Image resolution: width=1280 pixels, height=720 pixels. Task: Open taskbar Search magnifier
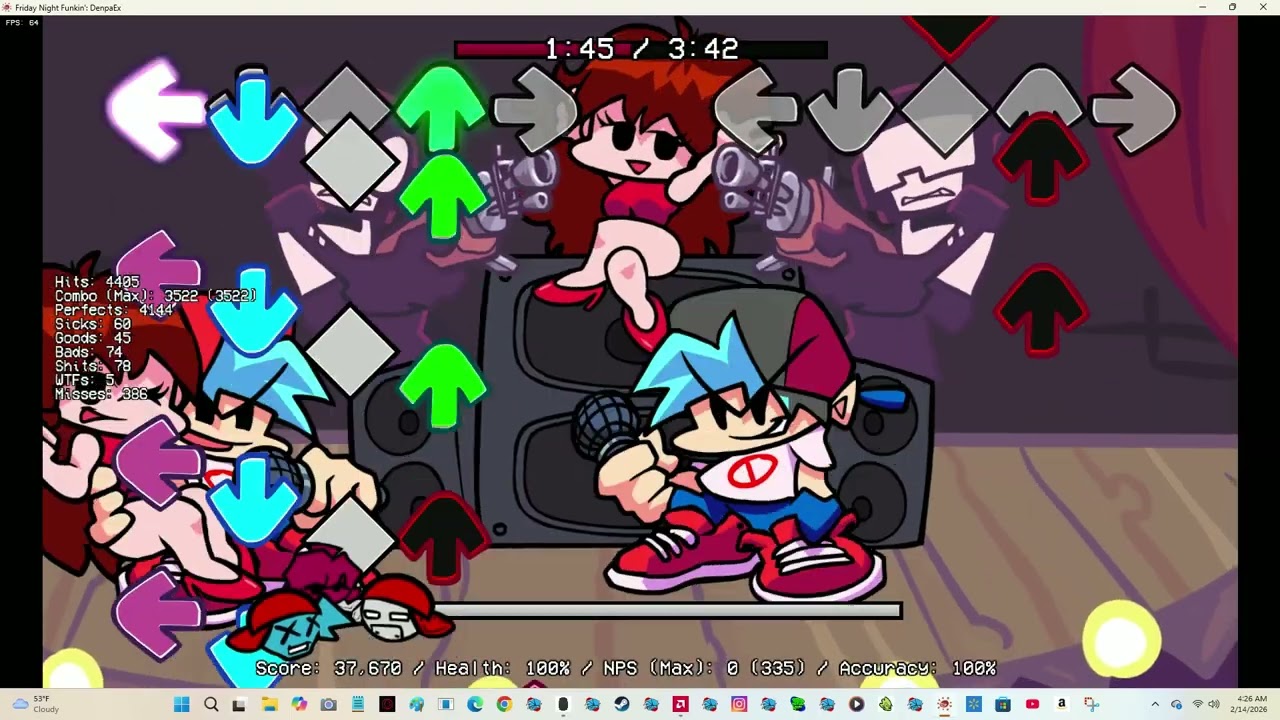tap(211, 704)
